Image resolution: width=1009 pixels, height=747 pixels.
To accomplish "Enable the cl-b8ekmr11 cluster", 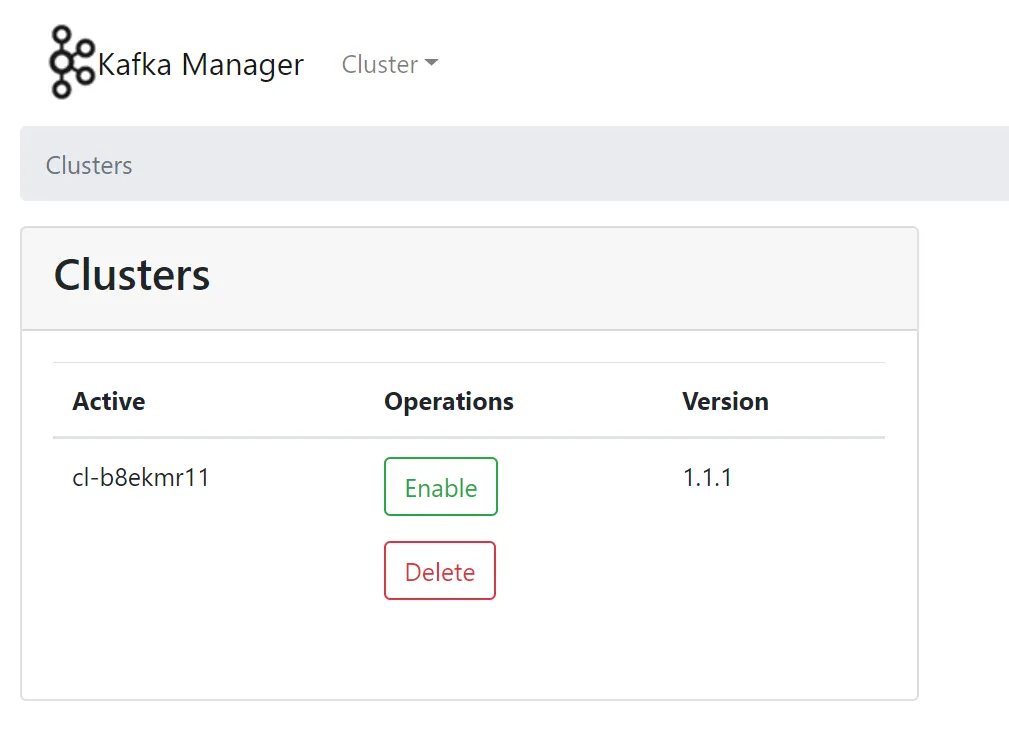I will tap(440, 487).
